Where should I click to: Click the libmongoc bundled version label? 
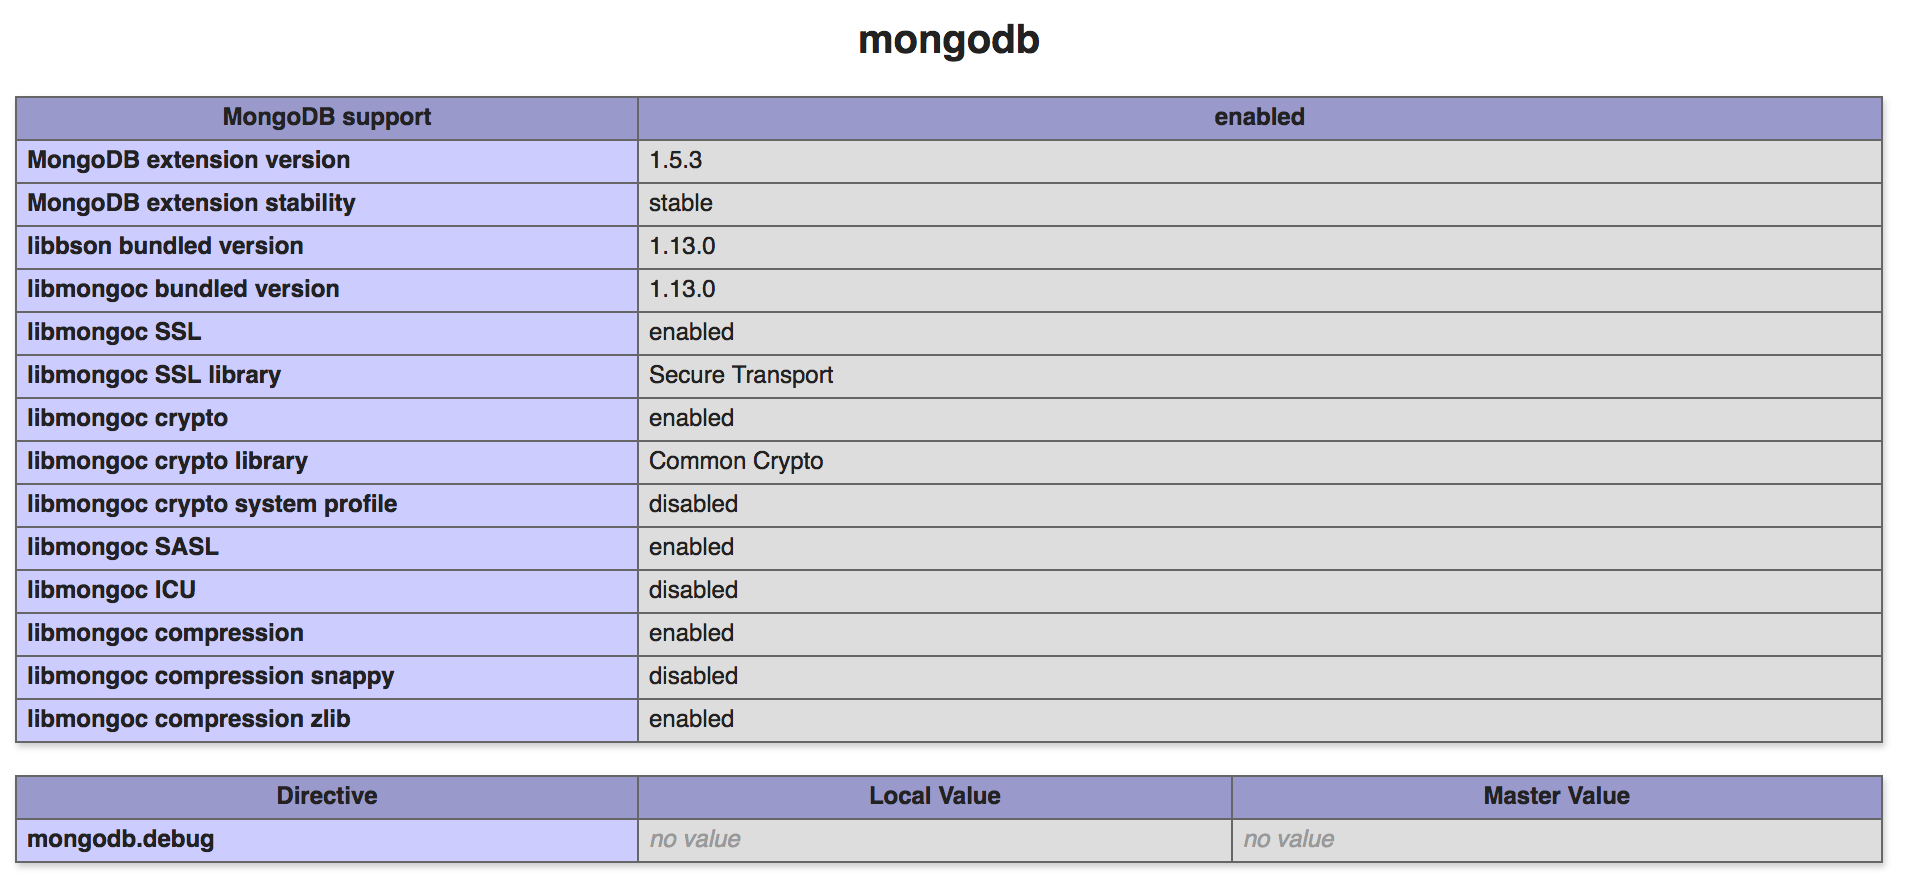183,289
